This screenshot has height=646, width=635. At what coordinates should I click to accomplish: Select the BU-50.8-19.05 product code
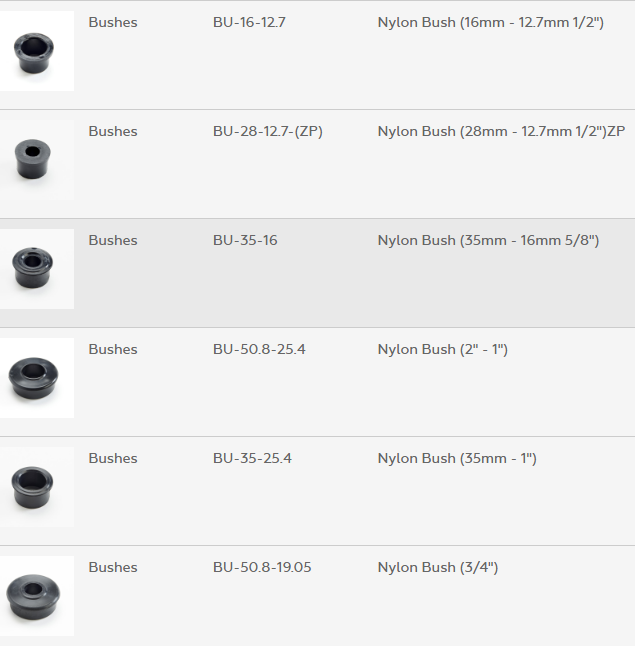(262, 567)
